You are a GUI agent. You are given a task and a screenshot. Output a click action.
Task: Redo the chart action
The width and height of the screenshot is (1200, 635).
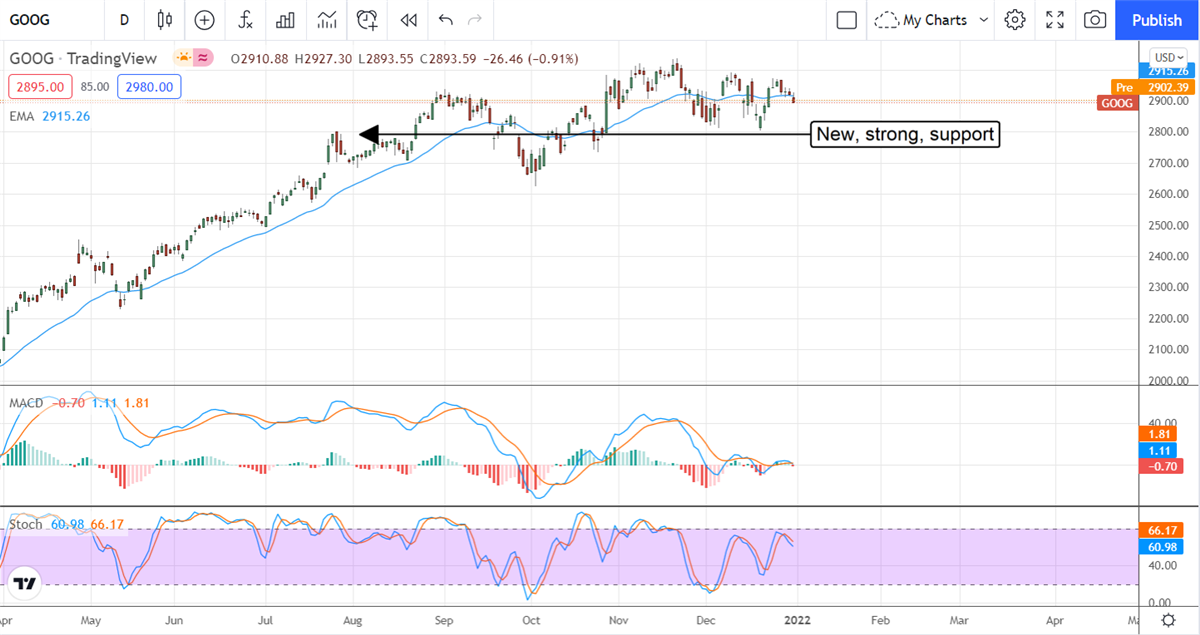[x=475, y=19]
